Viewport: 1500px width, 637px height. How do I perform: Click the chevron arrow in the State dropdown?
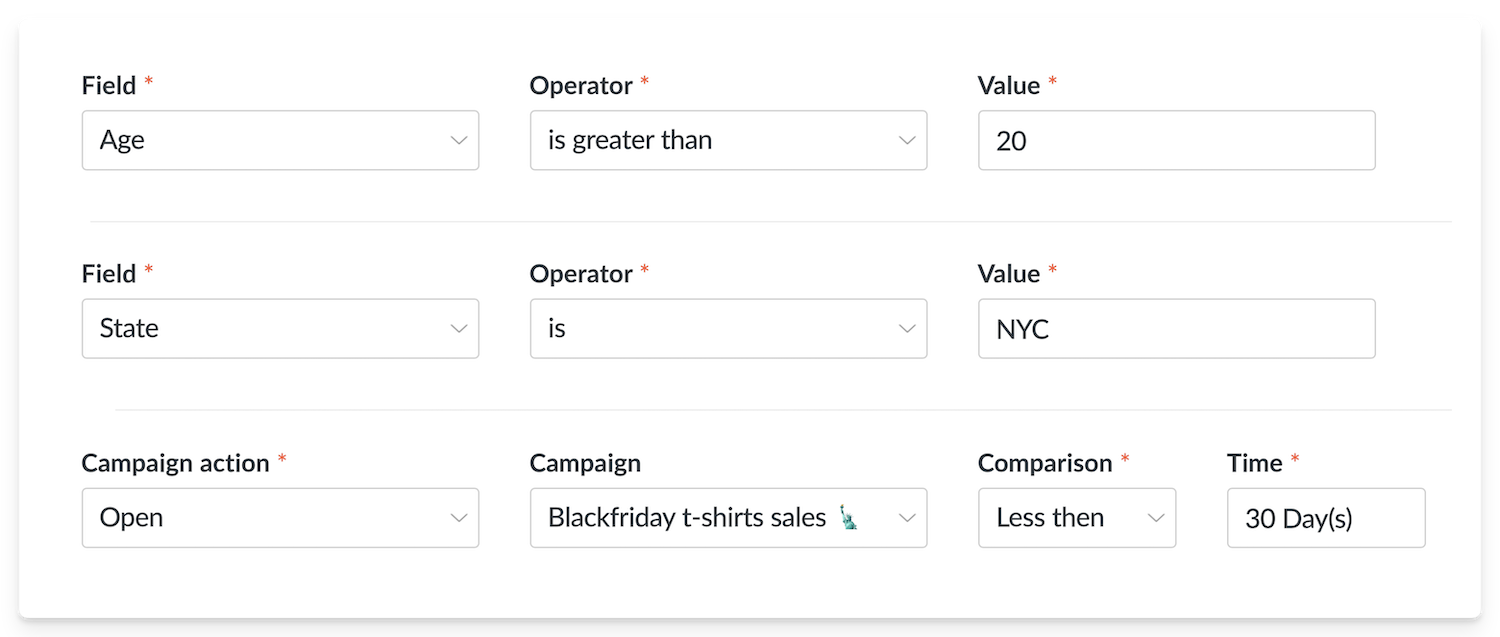(x=459, y=329)
